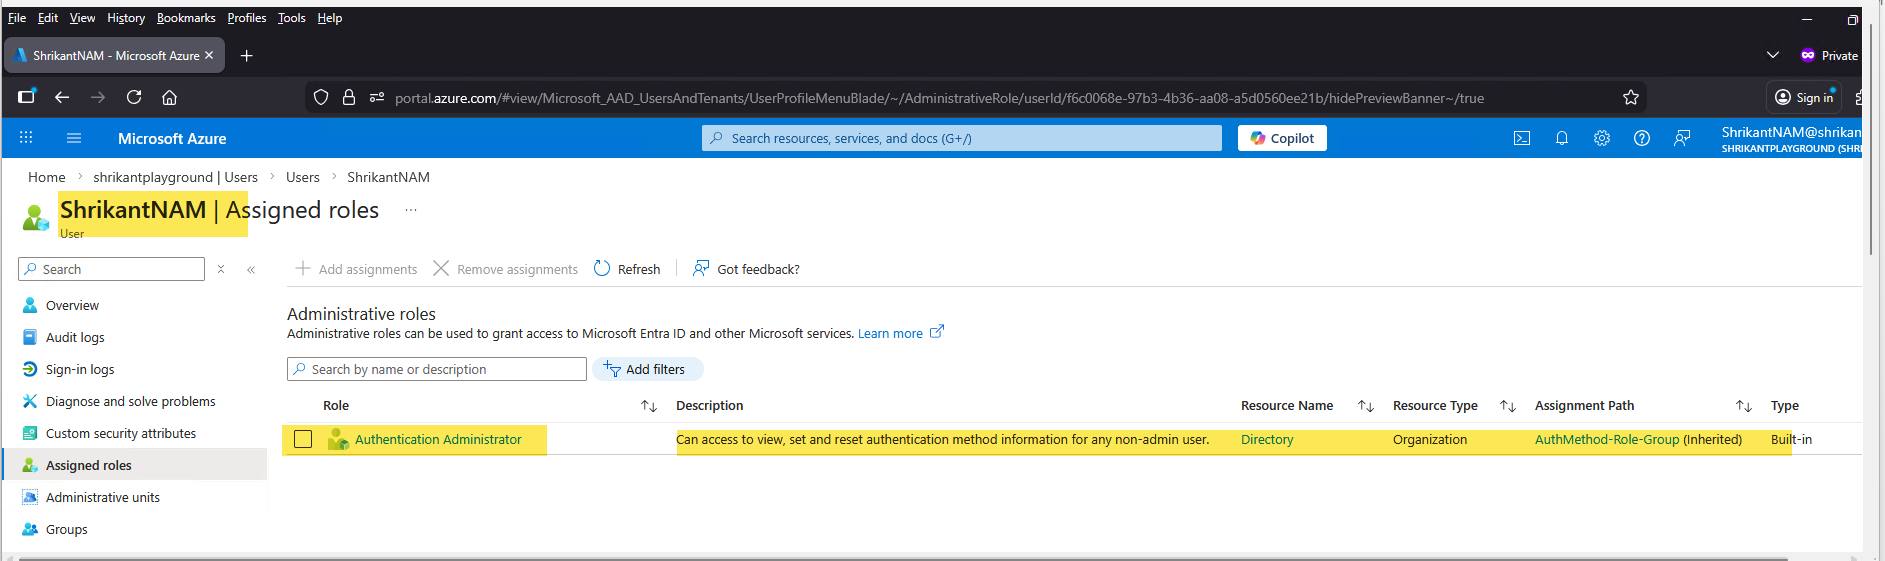This screenshot has height=561, width=1885.
Task: Open portal settings gear
Action: coord(1602,138)
